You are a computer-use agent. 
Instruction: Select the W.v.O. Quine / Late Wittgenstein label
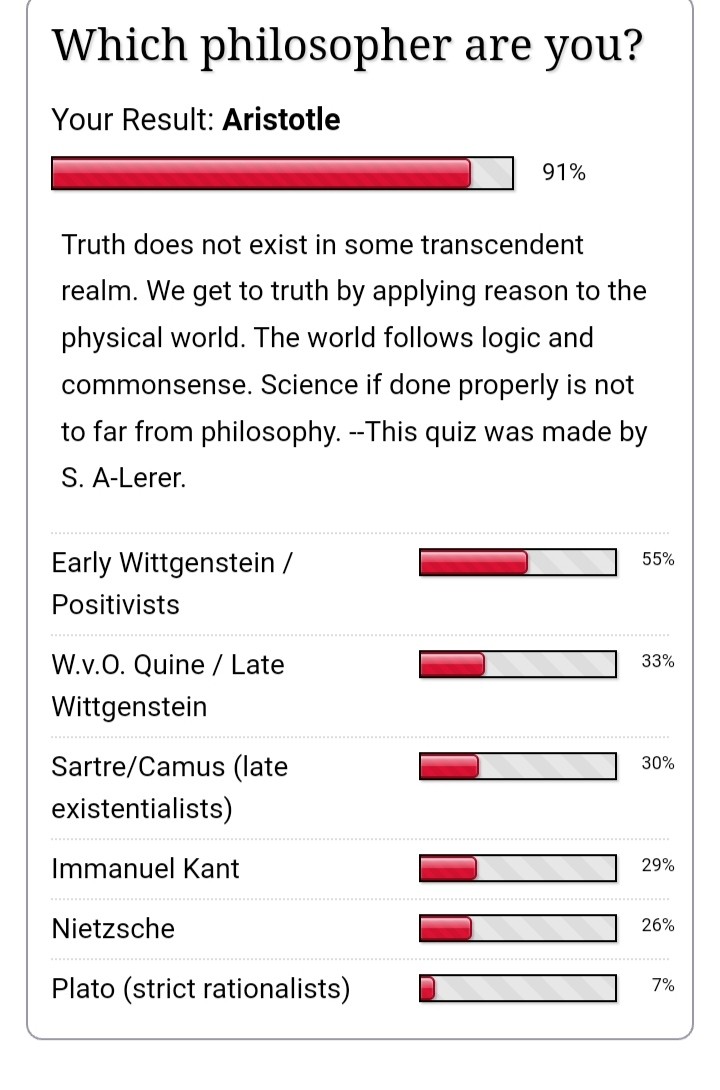[168, 685]
